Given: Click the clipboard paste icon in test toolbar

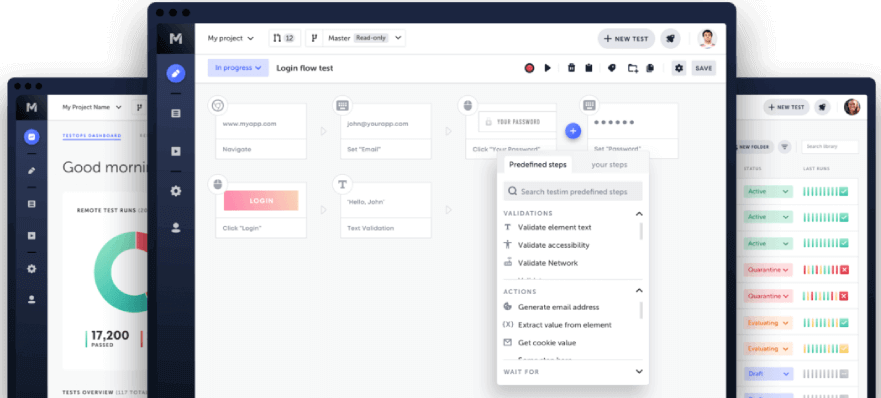Looking at the screenshot, I should pyautogui.click(x=589, y=68).
